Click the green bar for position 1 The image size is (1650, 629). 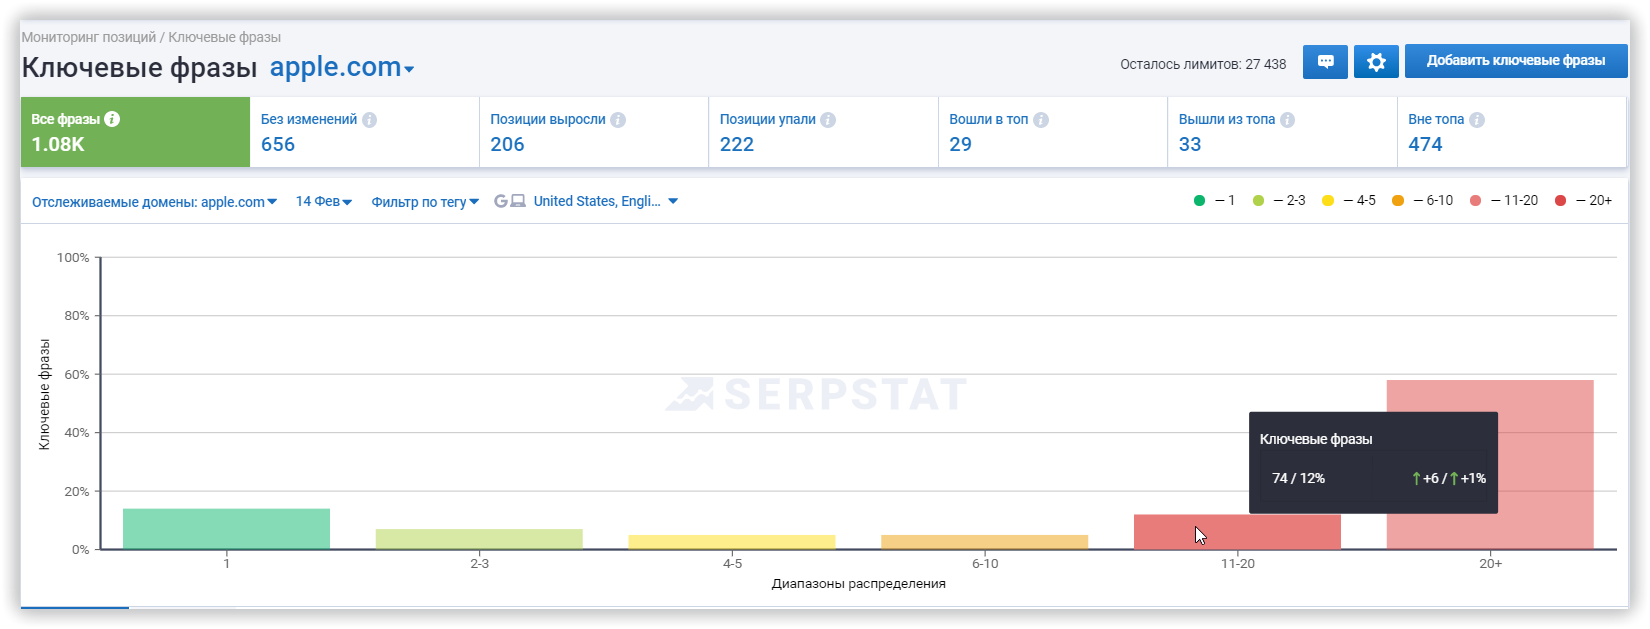point(227,529)
